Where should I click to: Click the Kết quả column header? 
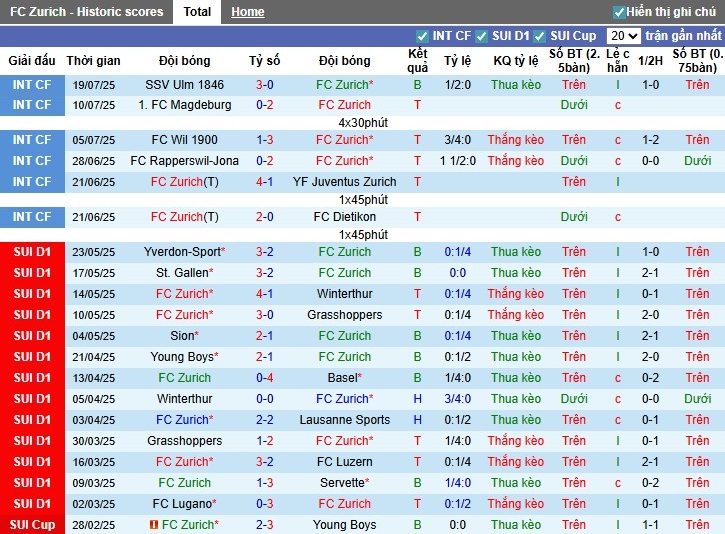(418, 61)
